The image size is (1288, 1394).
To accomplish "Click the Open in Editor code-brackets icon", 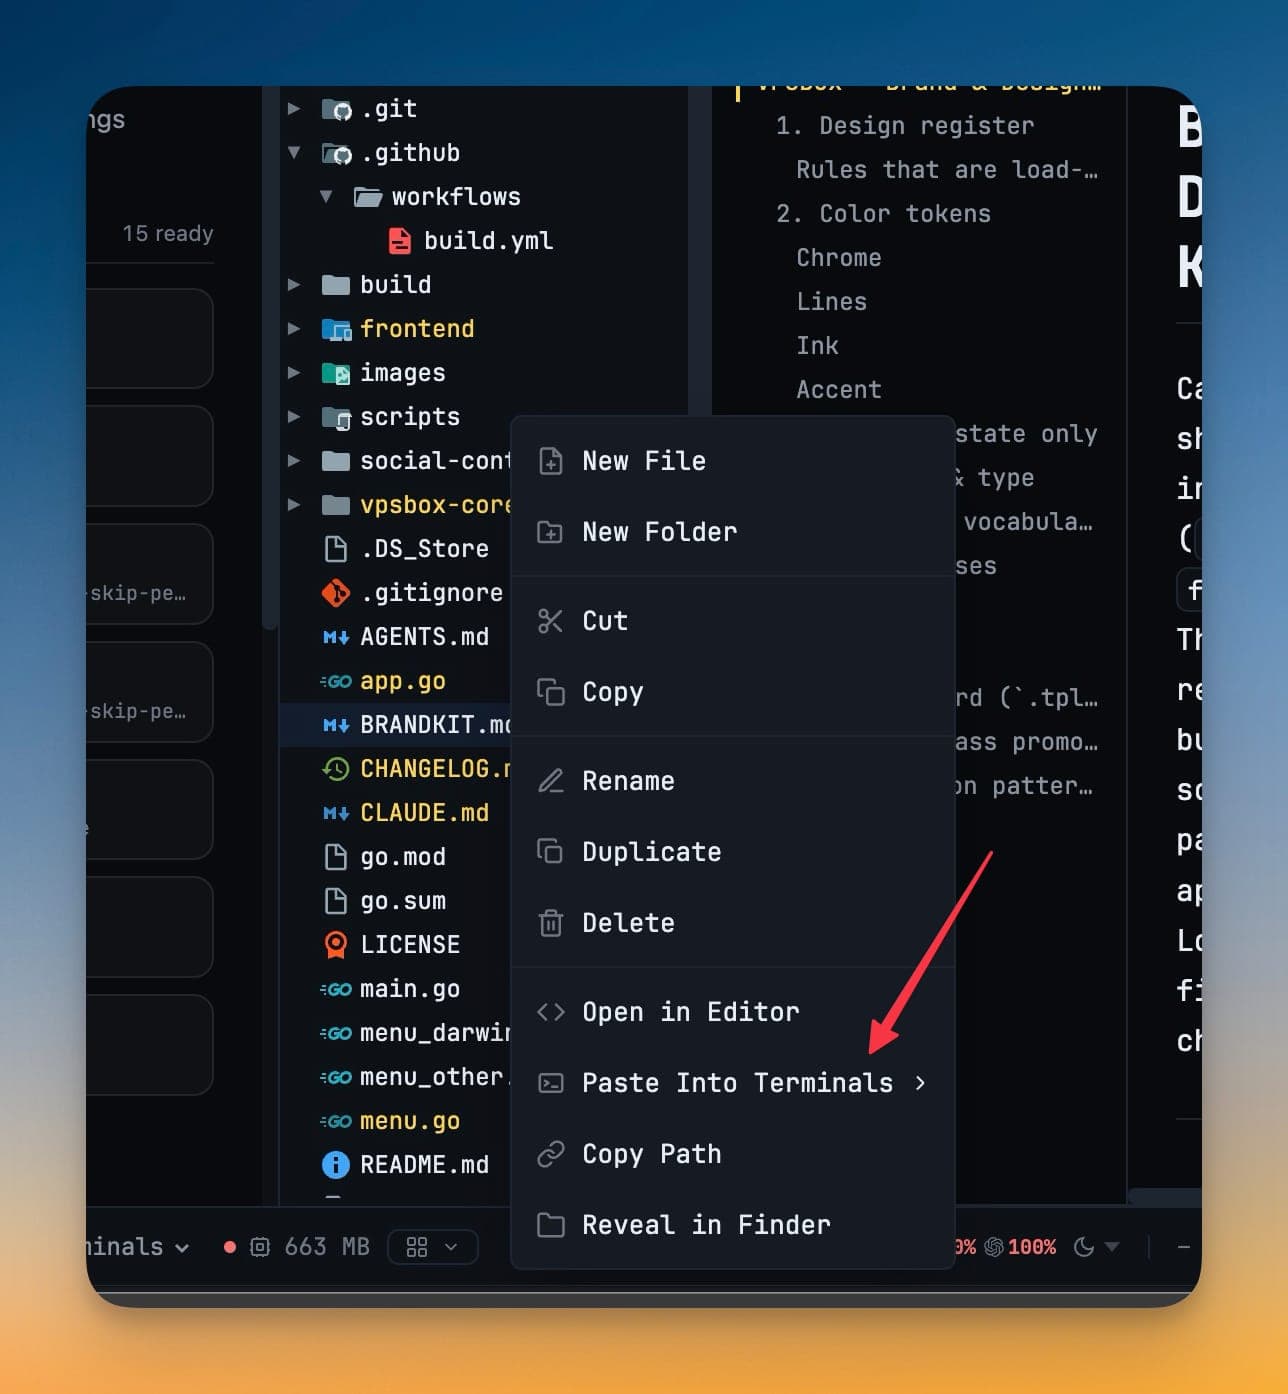I will (x=550, y=1012).
